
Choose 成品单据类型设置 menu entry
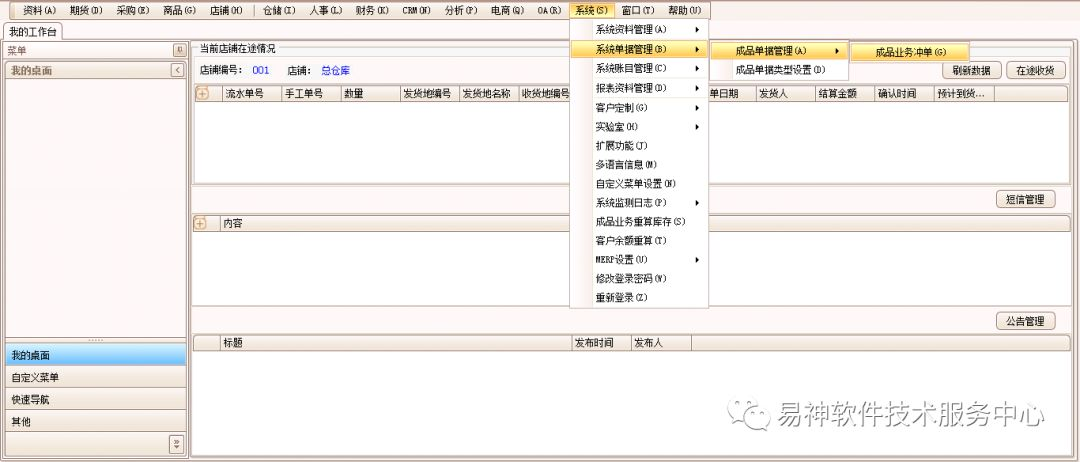click(780, 70)
